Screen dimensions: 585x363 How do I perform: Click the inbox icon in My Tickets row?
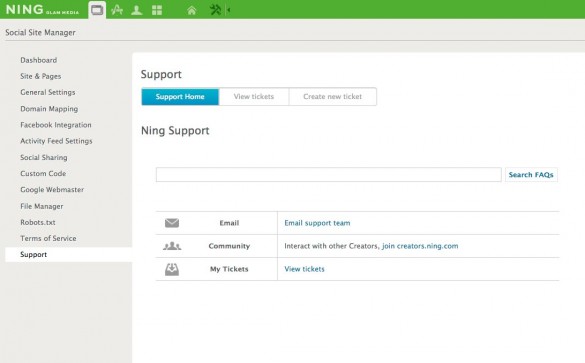[172, 269]
